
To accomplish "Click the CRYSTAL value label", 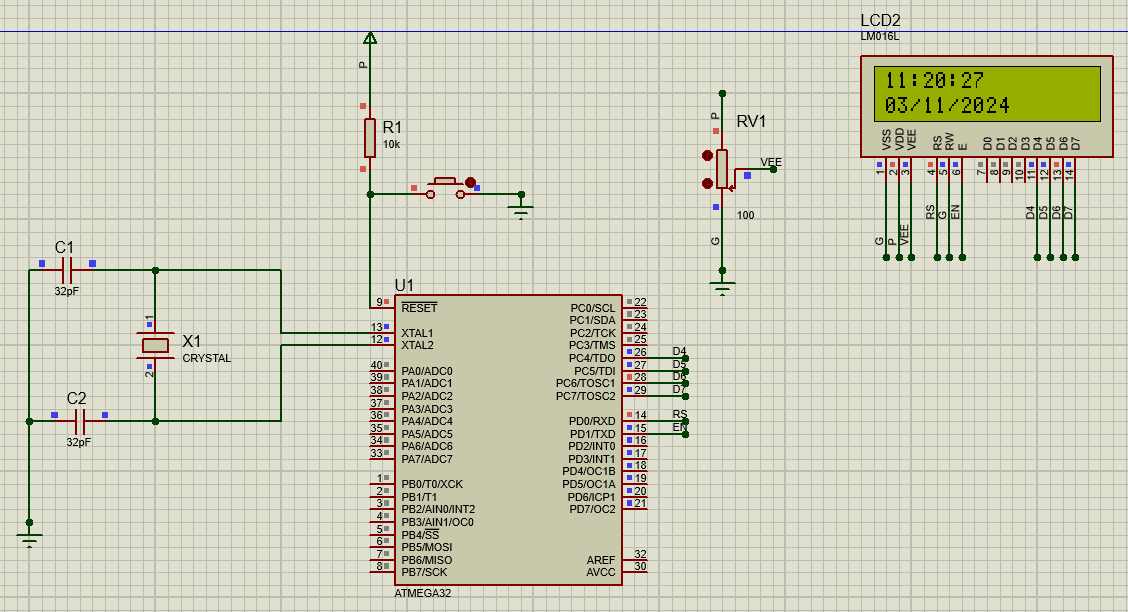I will pyautogui.click(x=206, y=358).
